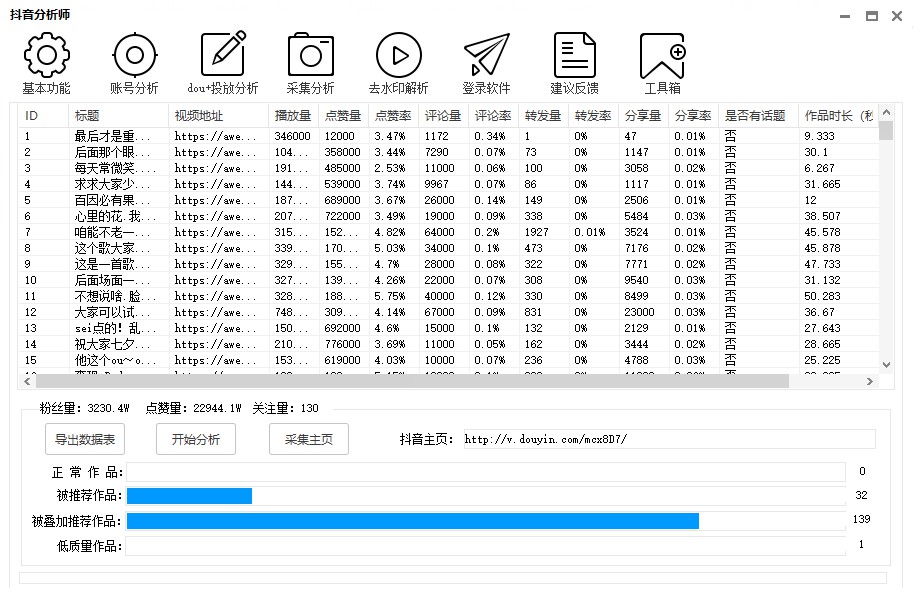This screenshot has height=589, width=914.
Task: Click the 正常作品 progress bar
Action: pyautogui.click(x=486, y=472)
